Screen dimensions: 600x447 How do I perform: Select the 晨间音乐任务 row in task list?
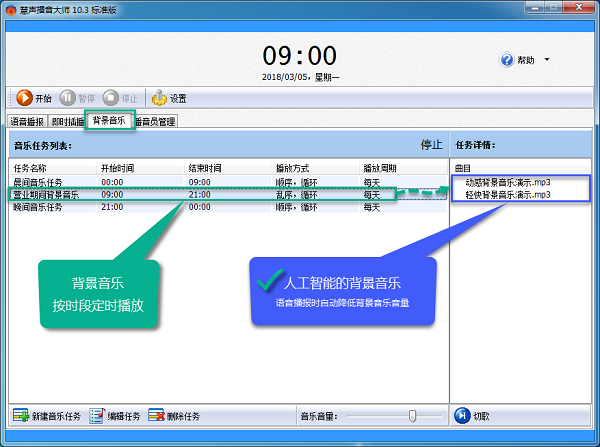point(38,183)
